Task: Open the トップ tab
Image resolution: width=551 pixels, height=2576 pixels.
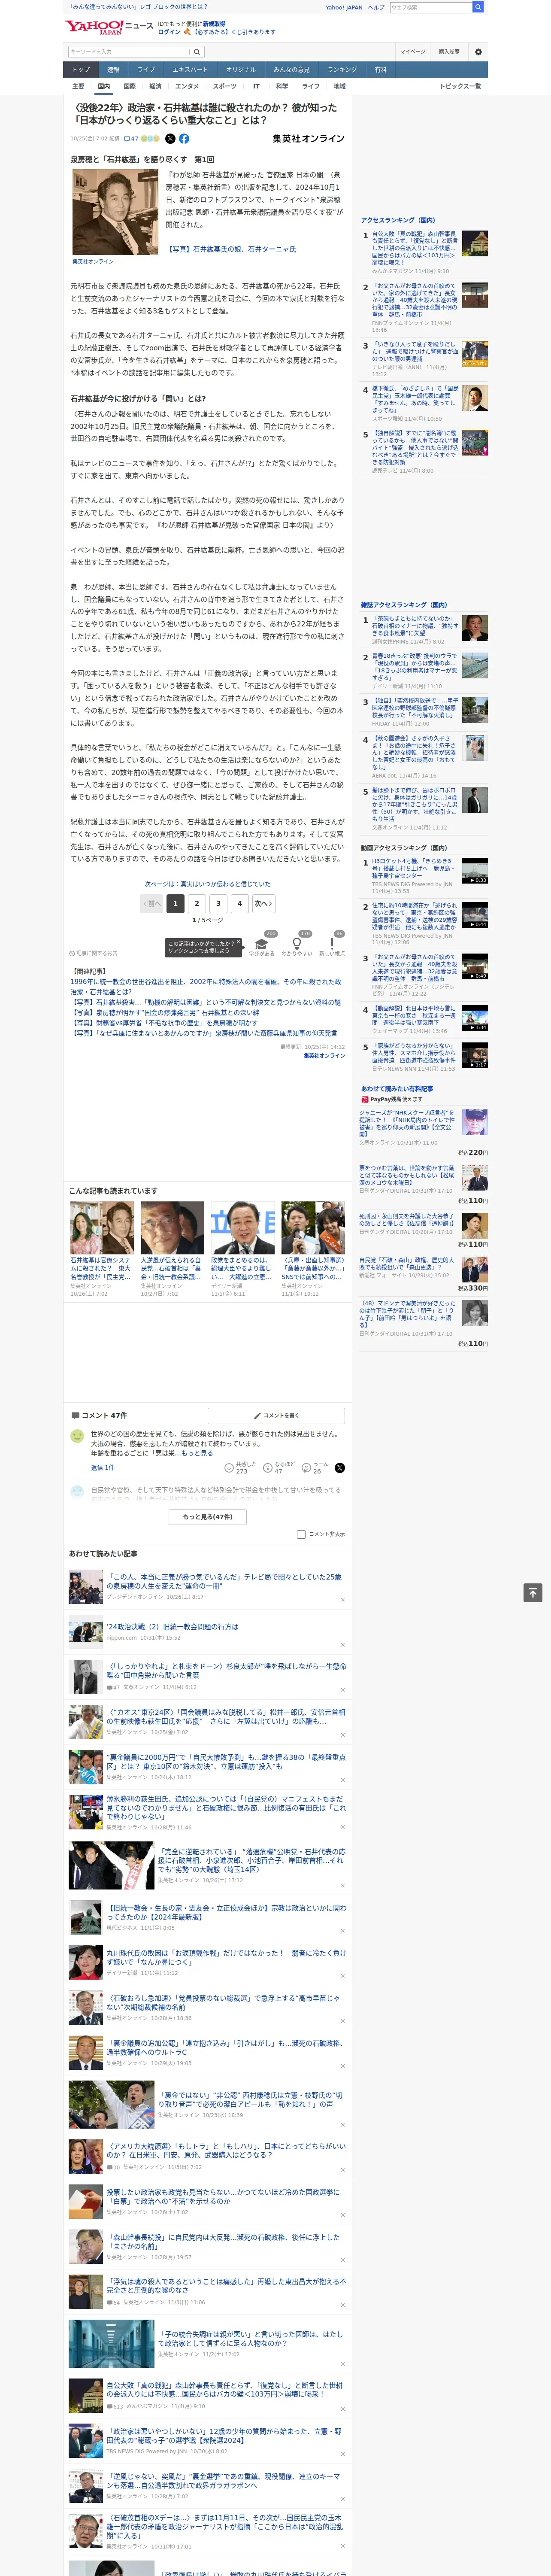Action: [81, 70]
